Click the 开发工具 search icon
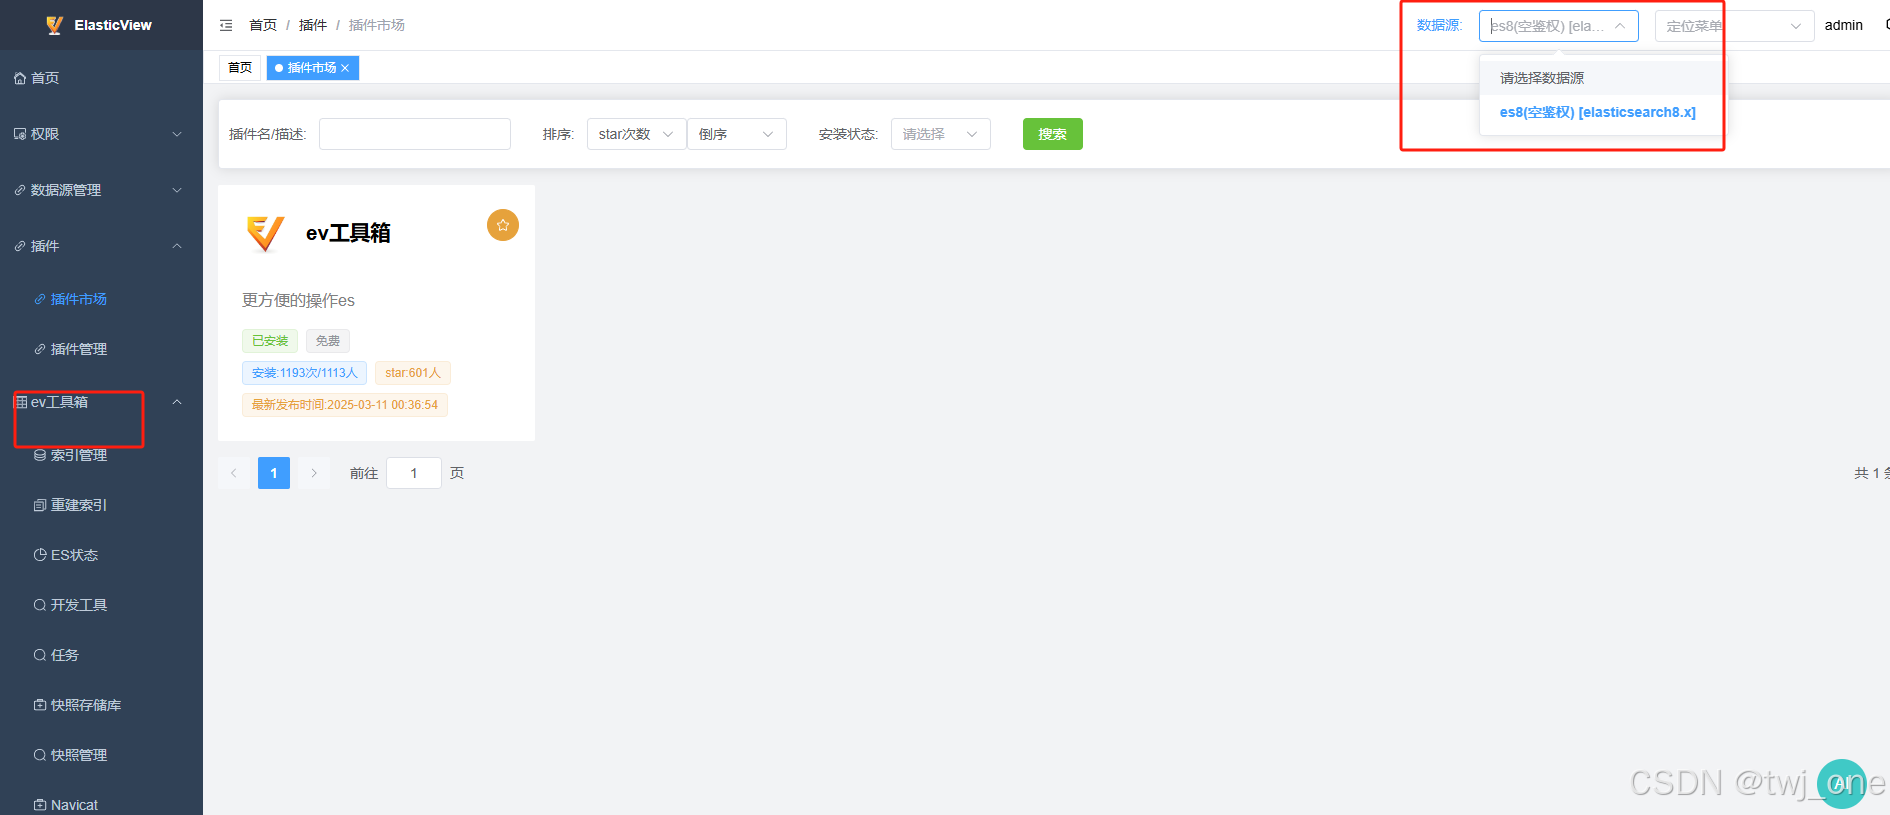This screenshot has height=815, width=1890. pos(40,605)
